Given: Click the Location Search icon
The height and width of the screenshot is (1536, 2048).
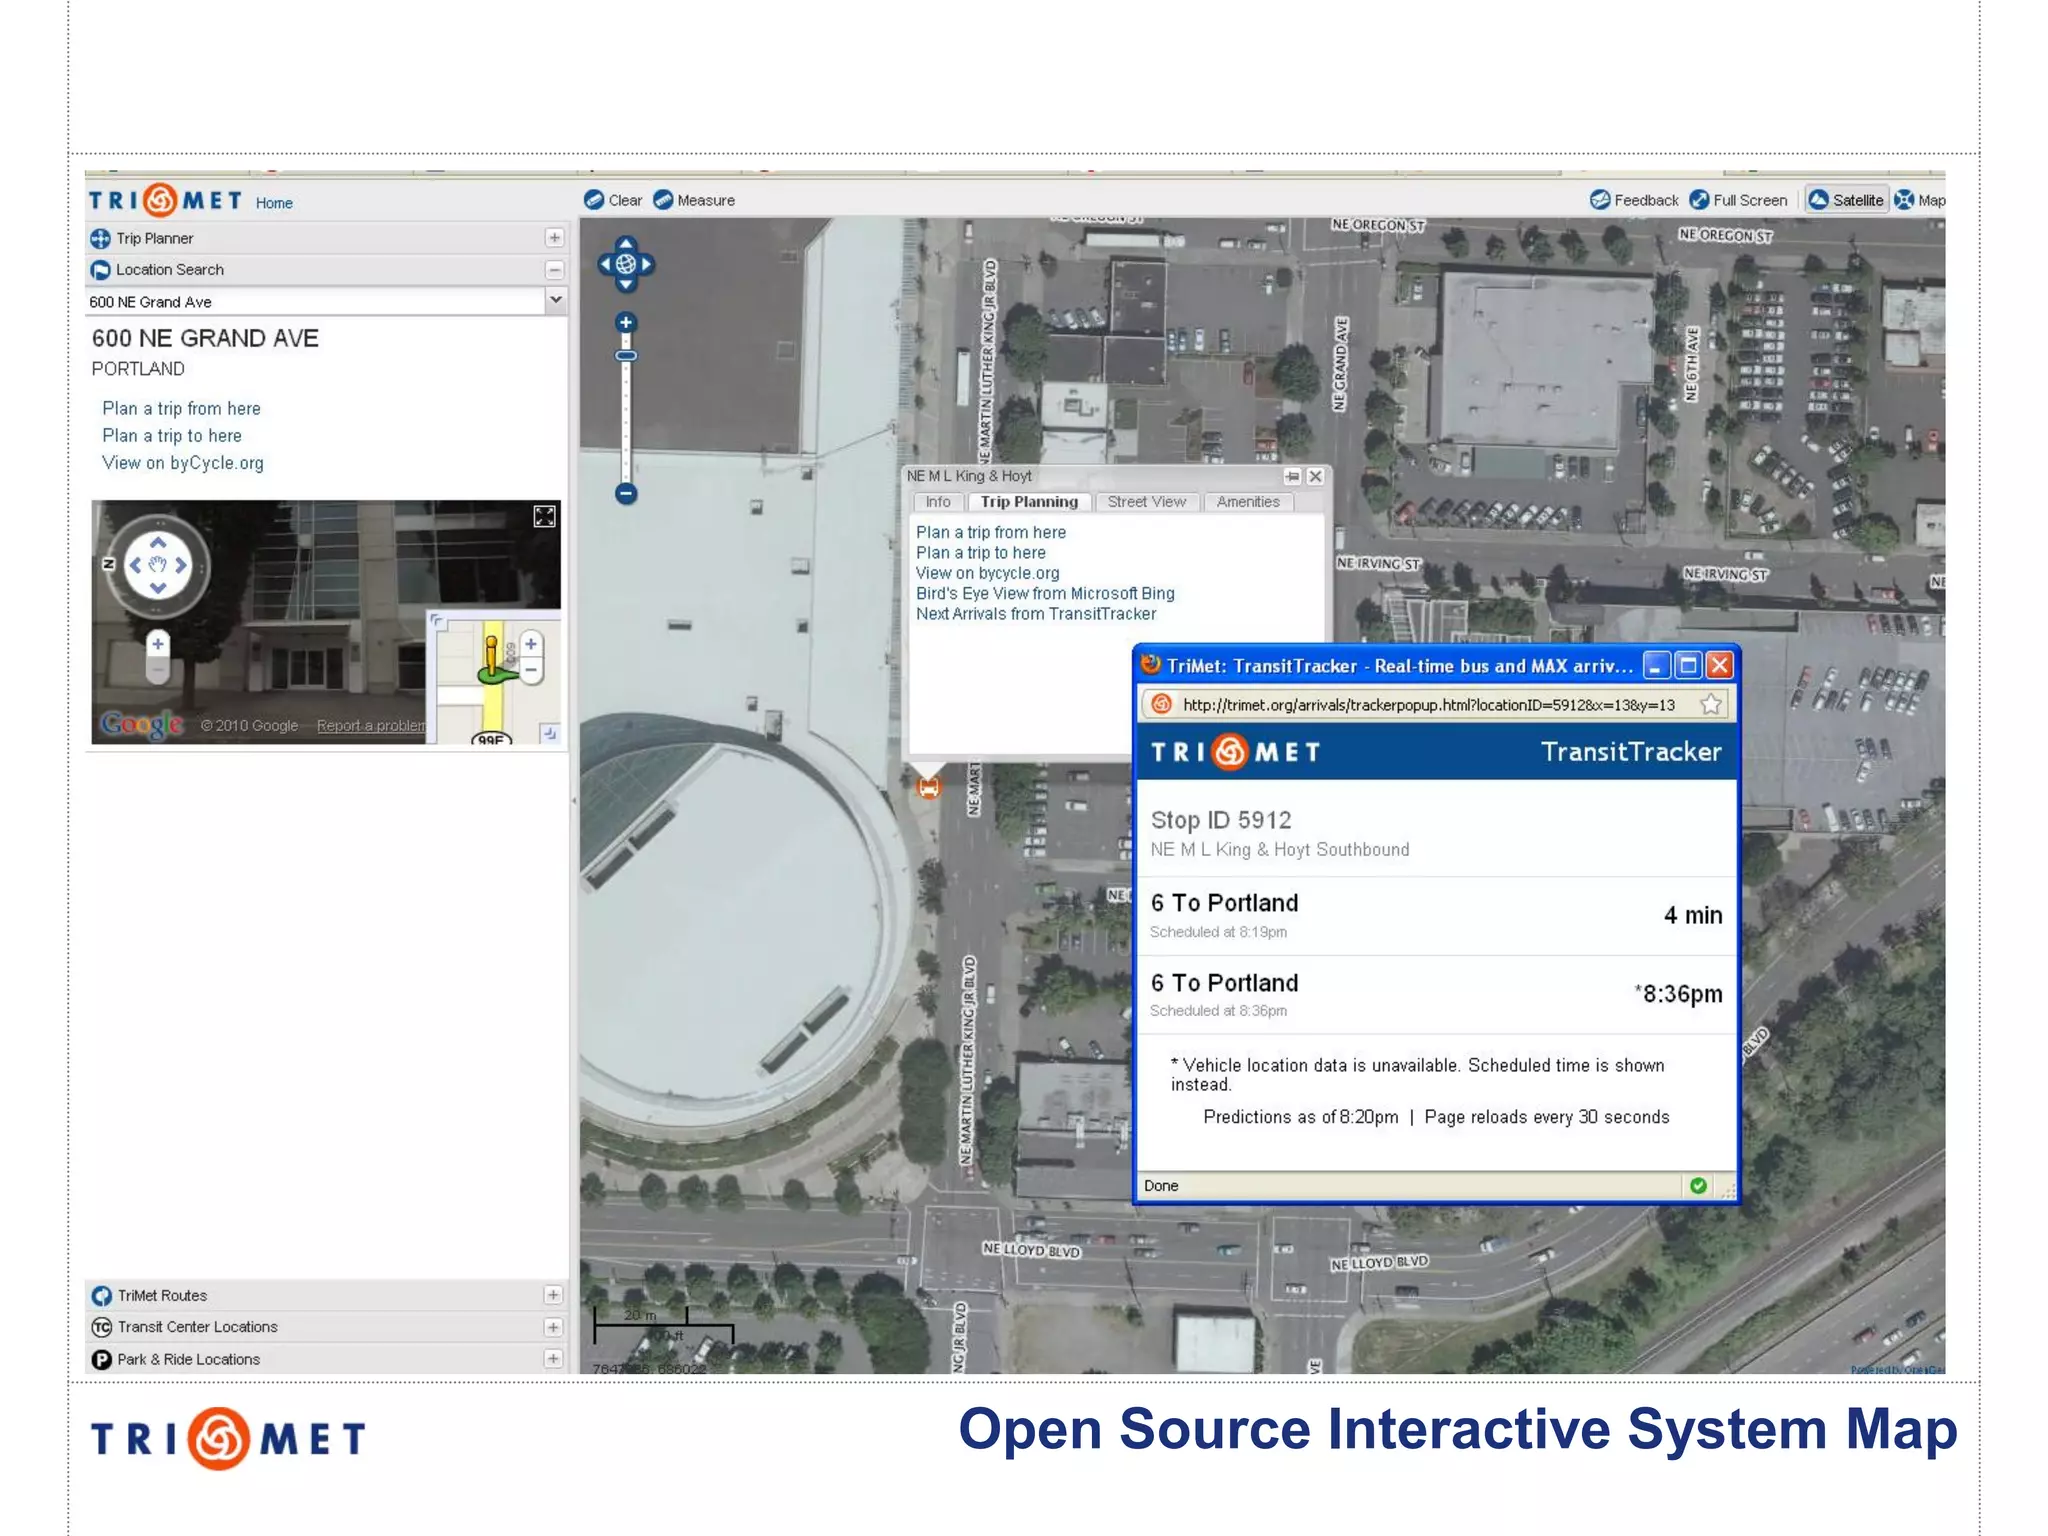Looking at the screenshot, I should click(x=100, y=270).
